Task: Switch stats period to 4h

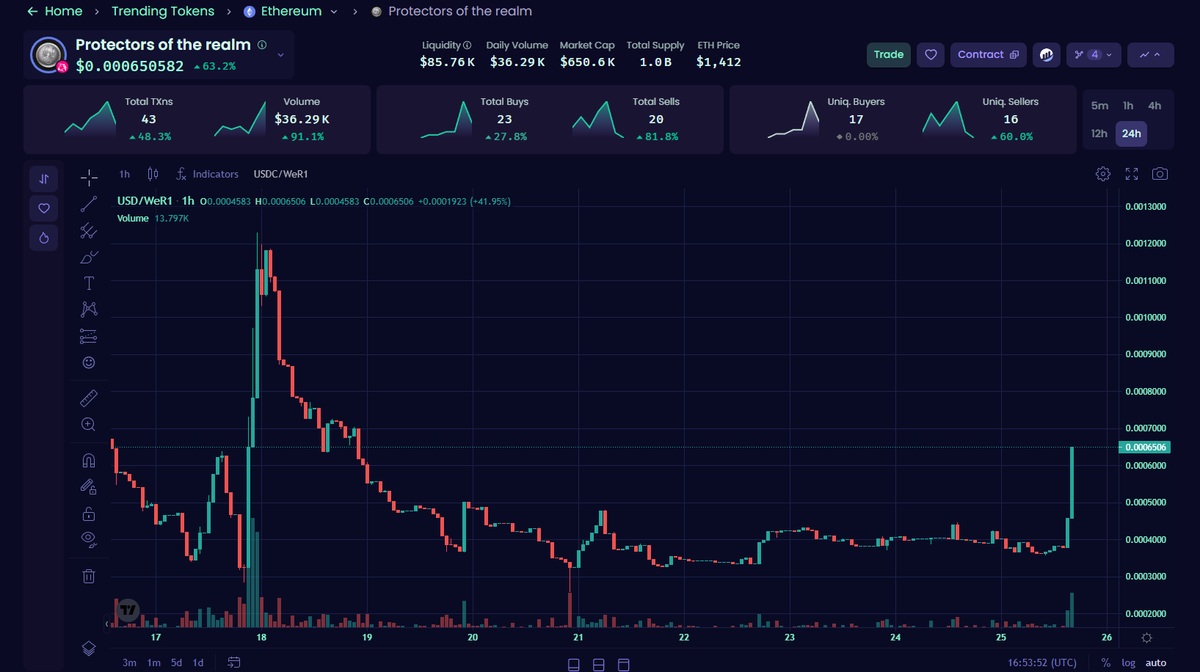Action: pyautogui.click(x=1153, y=104)
